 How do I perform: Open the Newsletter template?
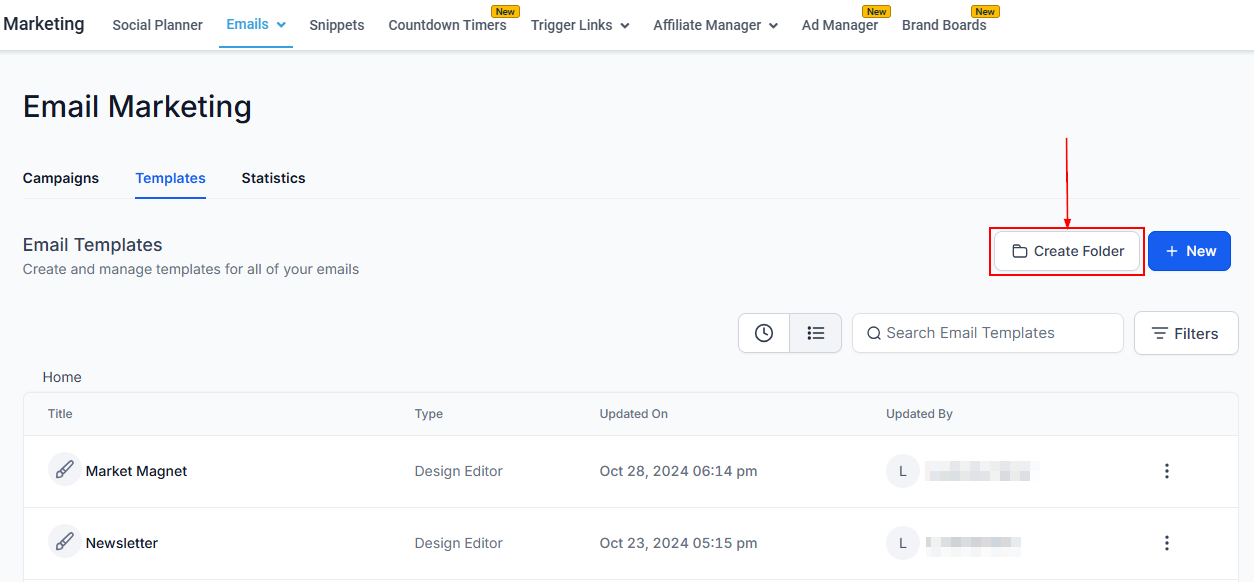click(122, 543)
